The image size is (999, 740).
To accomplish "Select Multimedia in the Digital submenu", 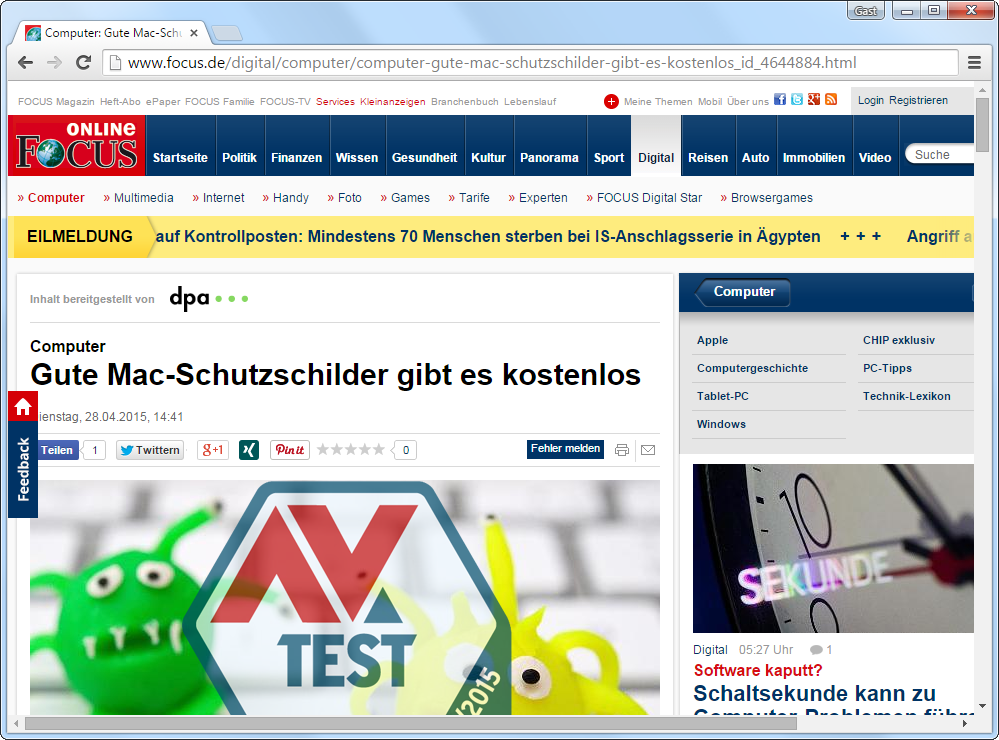I will click(x=143, y=198).
